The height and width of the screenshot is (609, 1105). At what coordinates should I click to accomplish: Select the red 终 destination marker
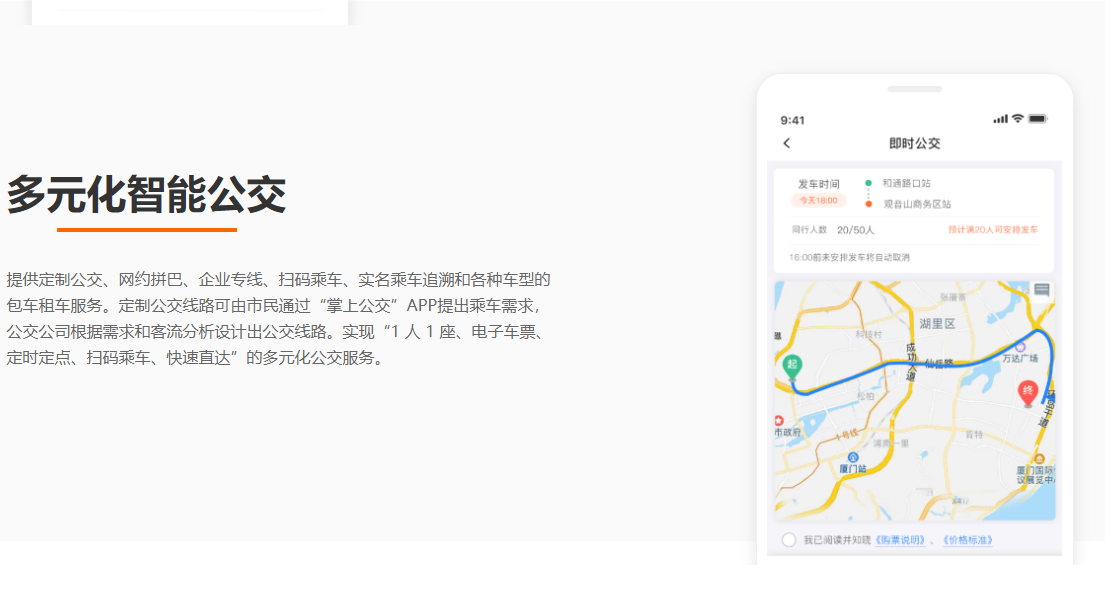tap(1027, 392)
